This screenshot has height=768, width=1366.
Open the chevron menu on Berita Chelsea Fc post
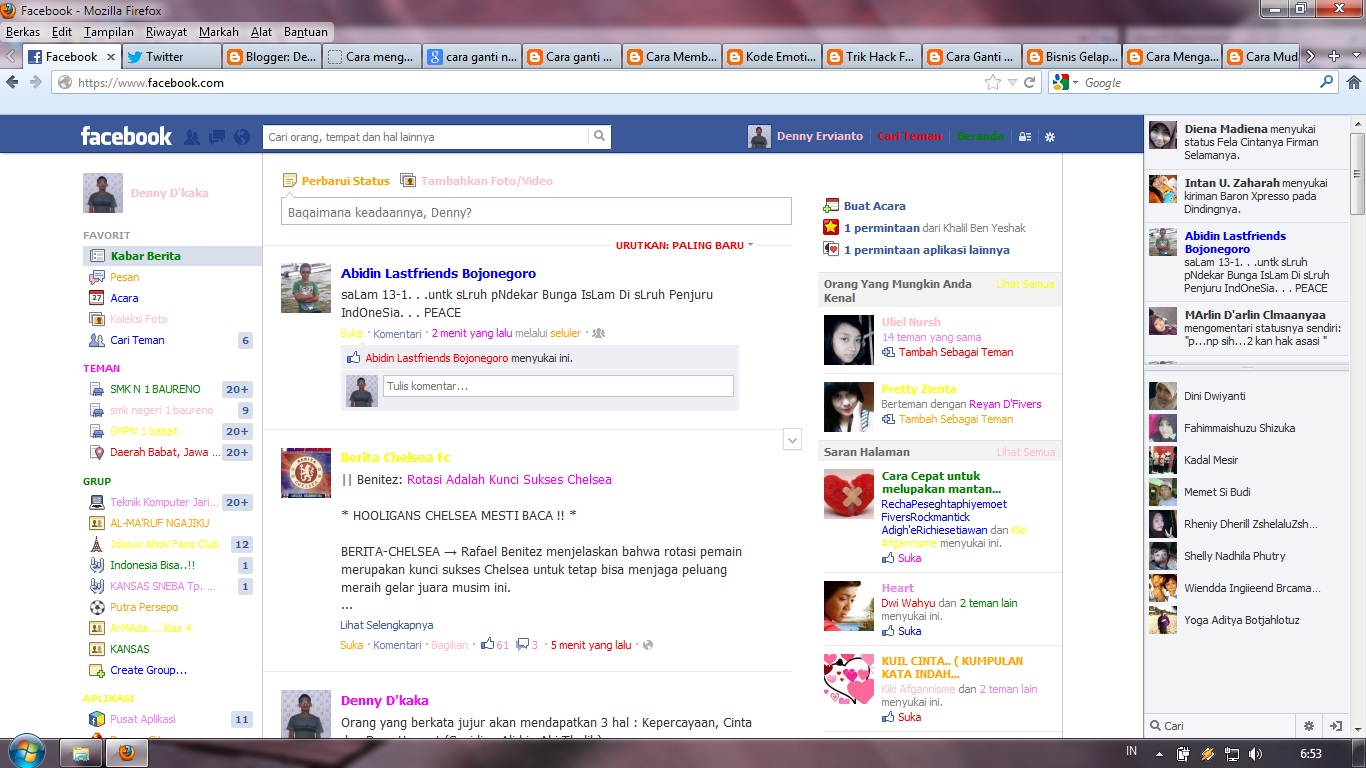pyautogui.click(x=791, y=438)
